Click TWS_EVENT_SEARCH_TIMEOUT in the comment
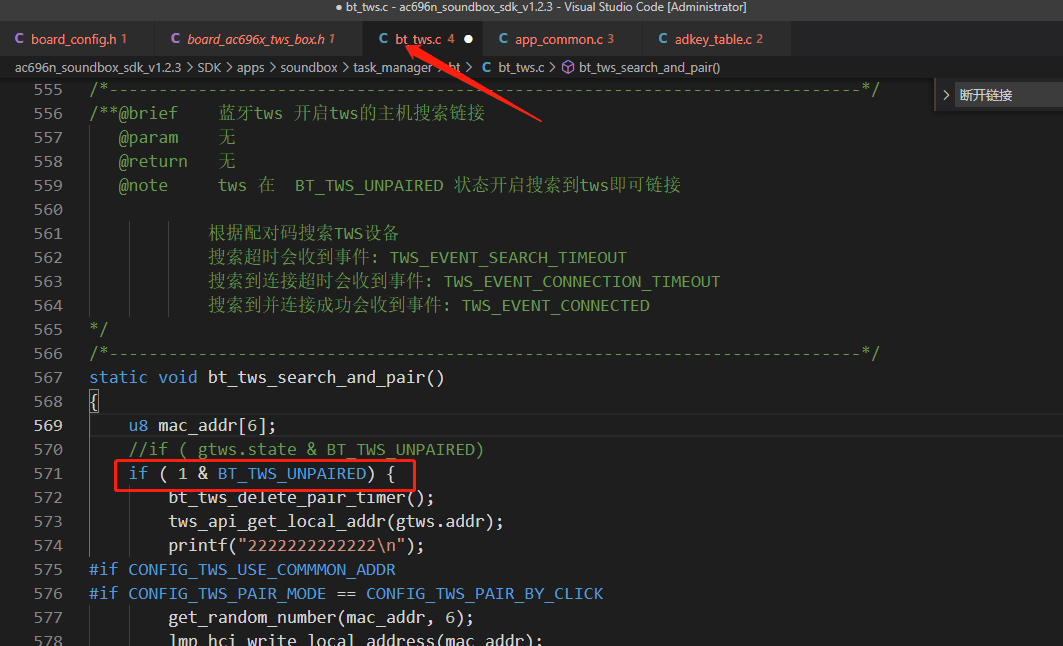The height and width of the screenshot is (646, 1063). click(x=508, y=257)
